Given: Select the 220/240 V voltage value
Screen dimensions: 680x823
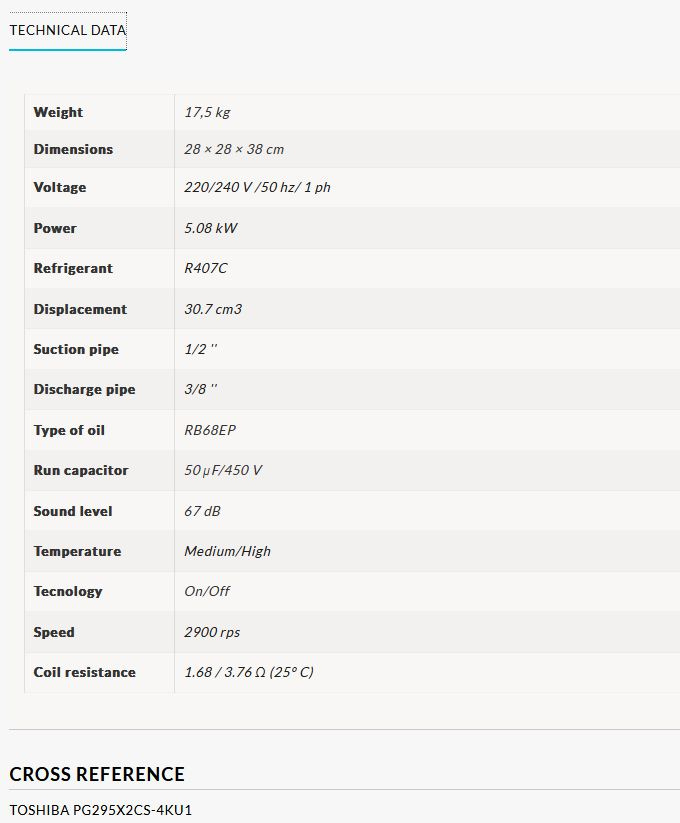Looking at the screenshot, I should tap(257, 187).
